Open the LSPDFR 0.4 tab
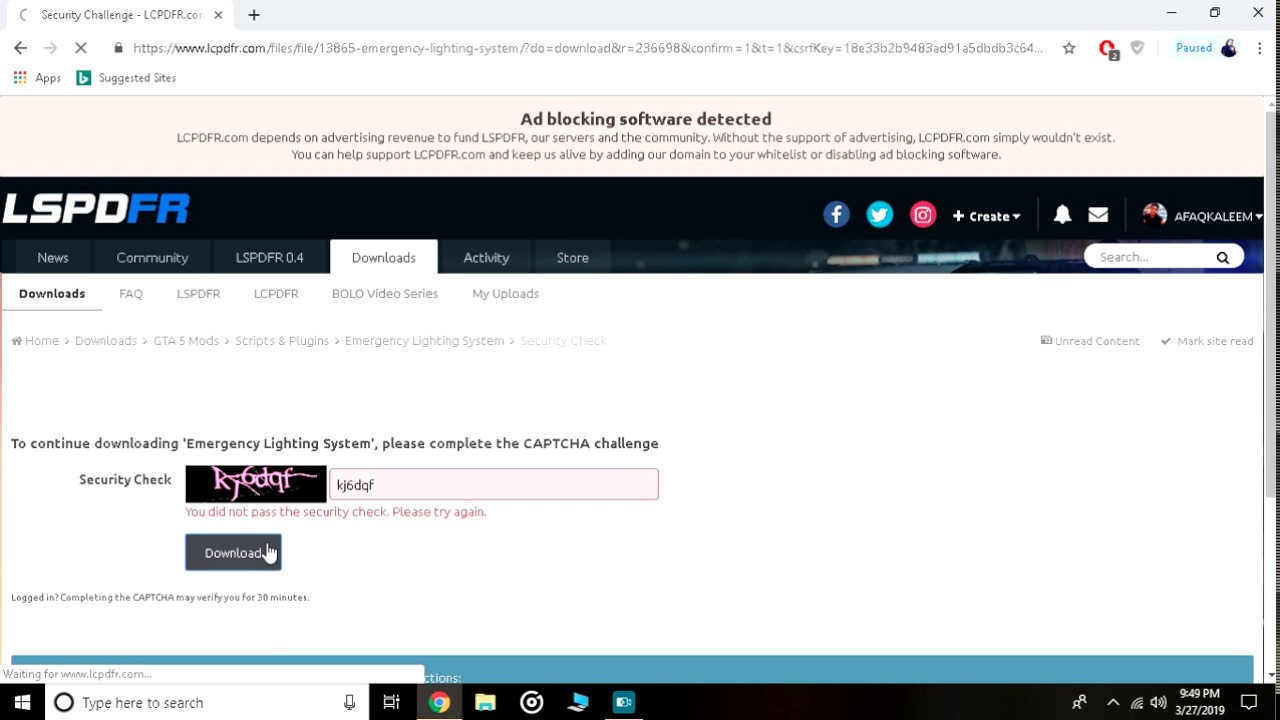This screenshot has width=1280, height=720. [x=270, y=258]
